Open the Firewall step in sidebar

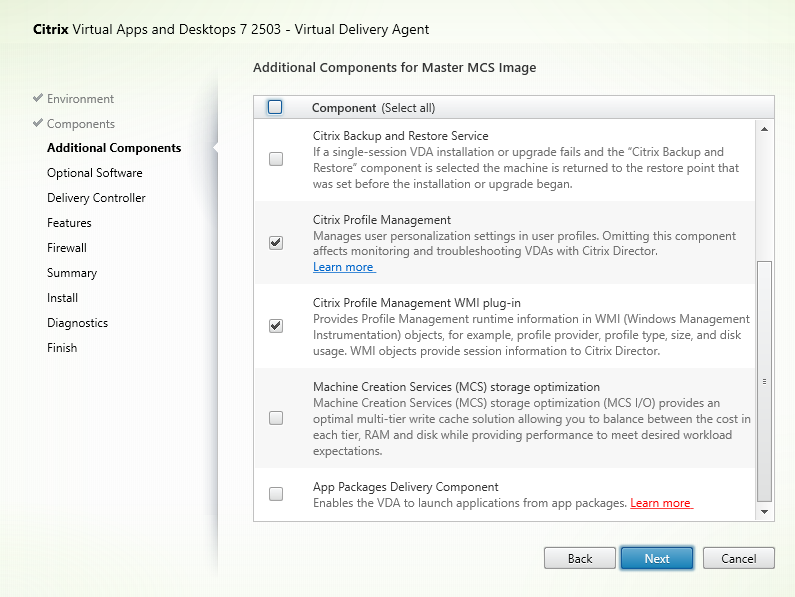pyautogui.click(x=67, y=248)
